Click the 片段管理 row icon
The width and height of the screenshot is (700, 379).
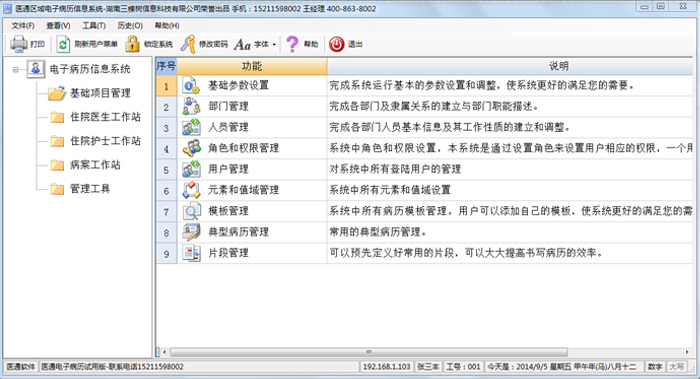[x=191, y=253]
